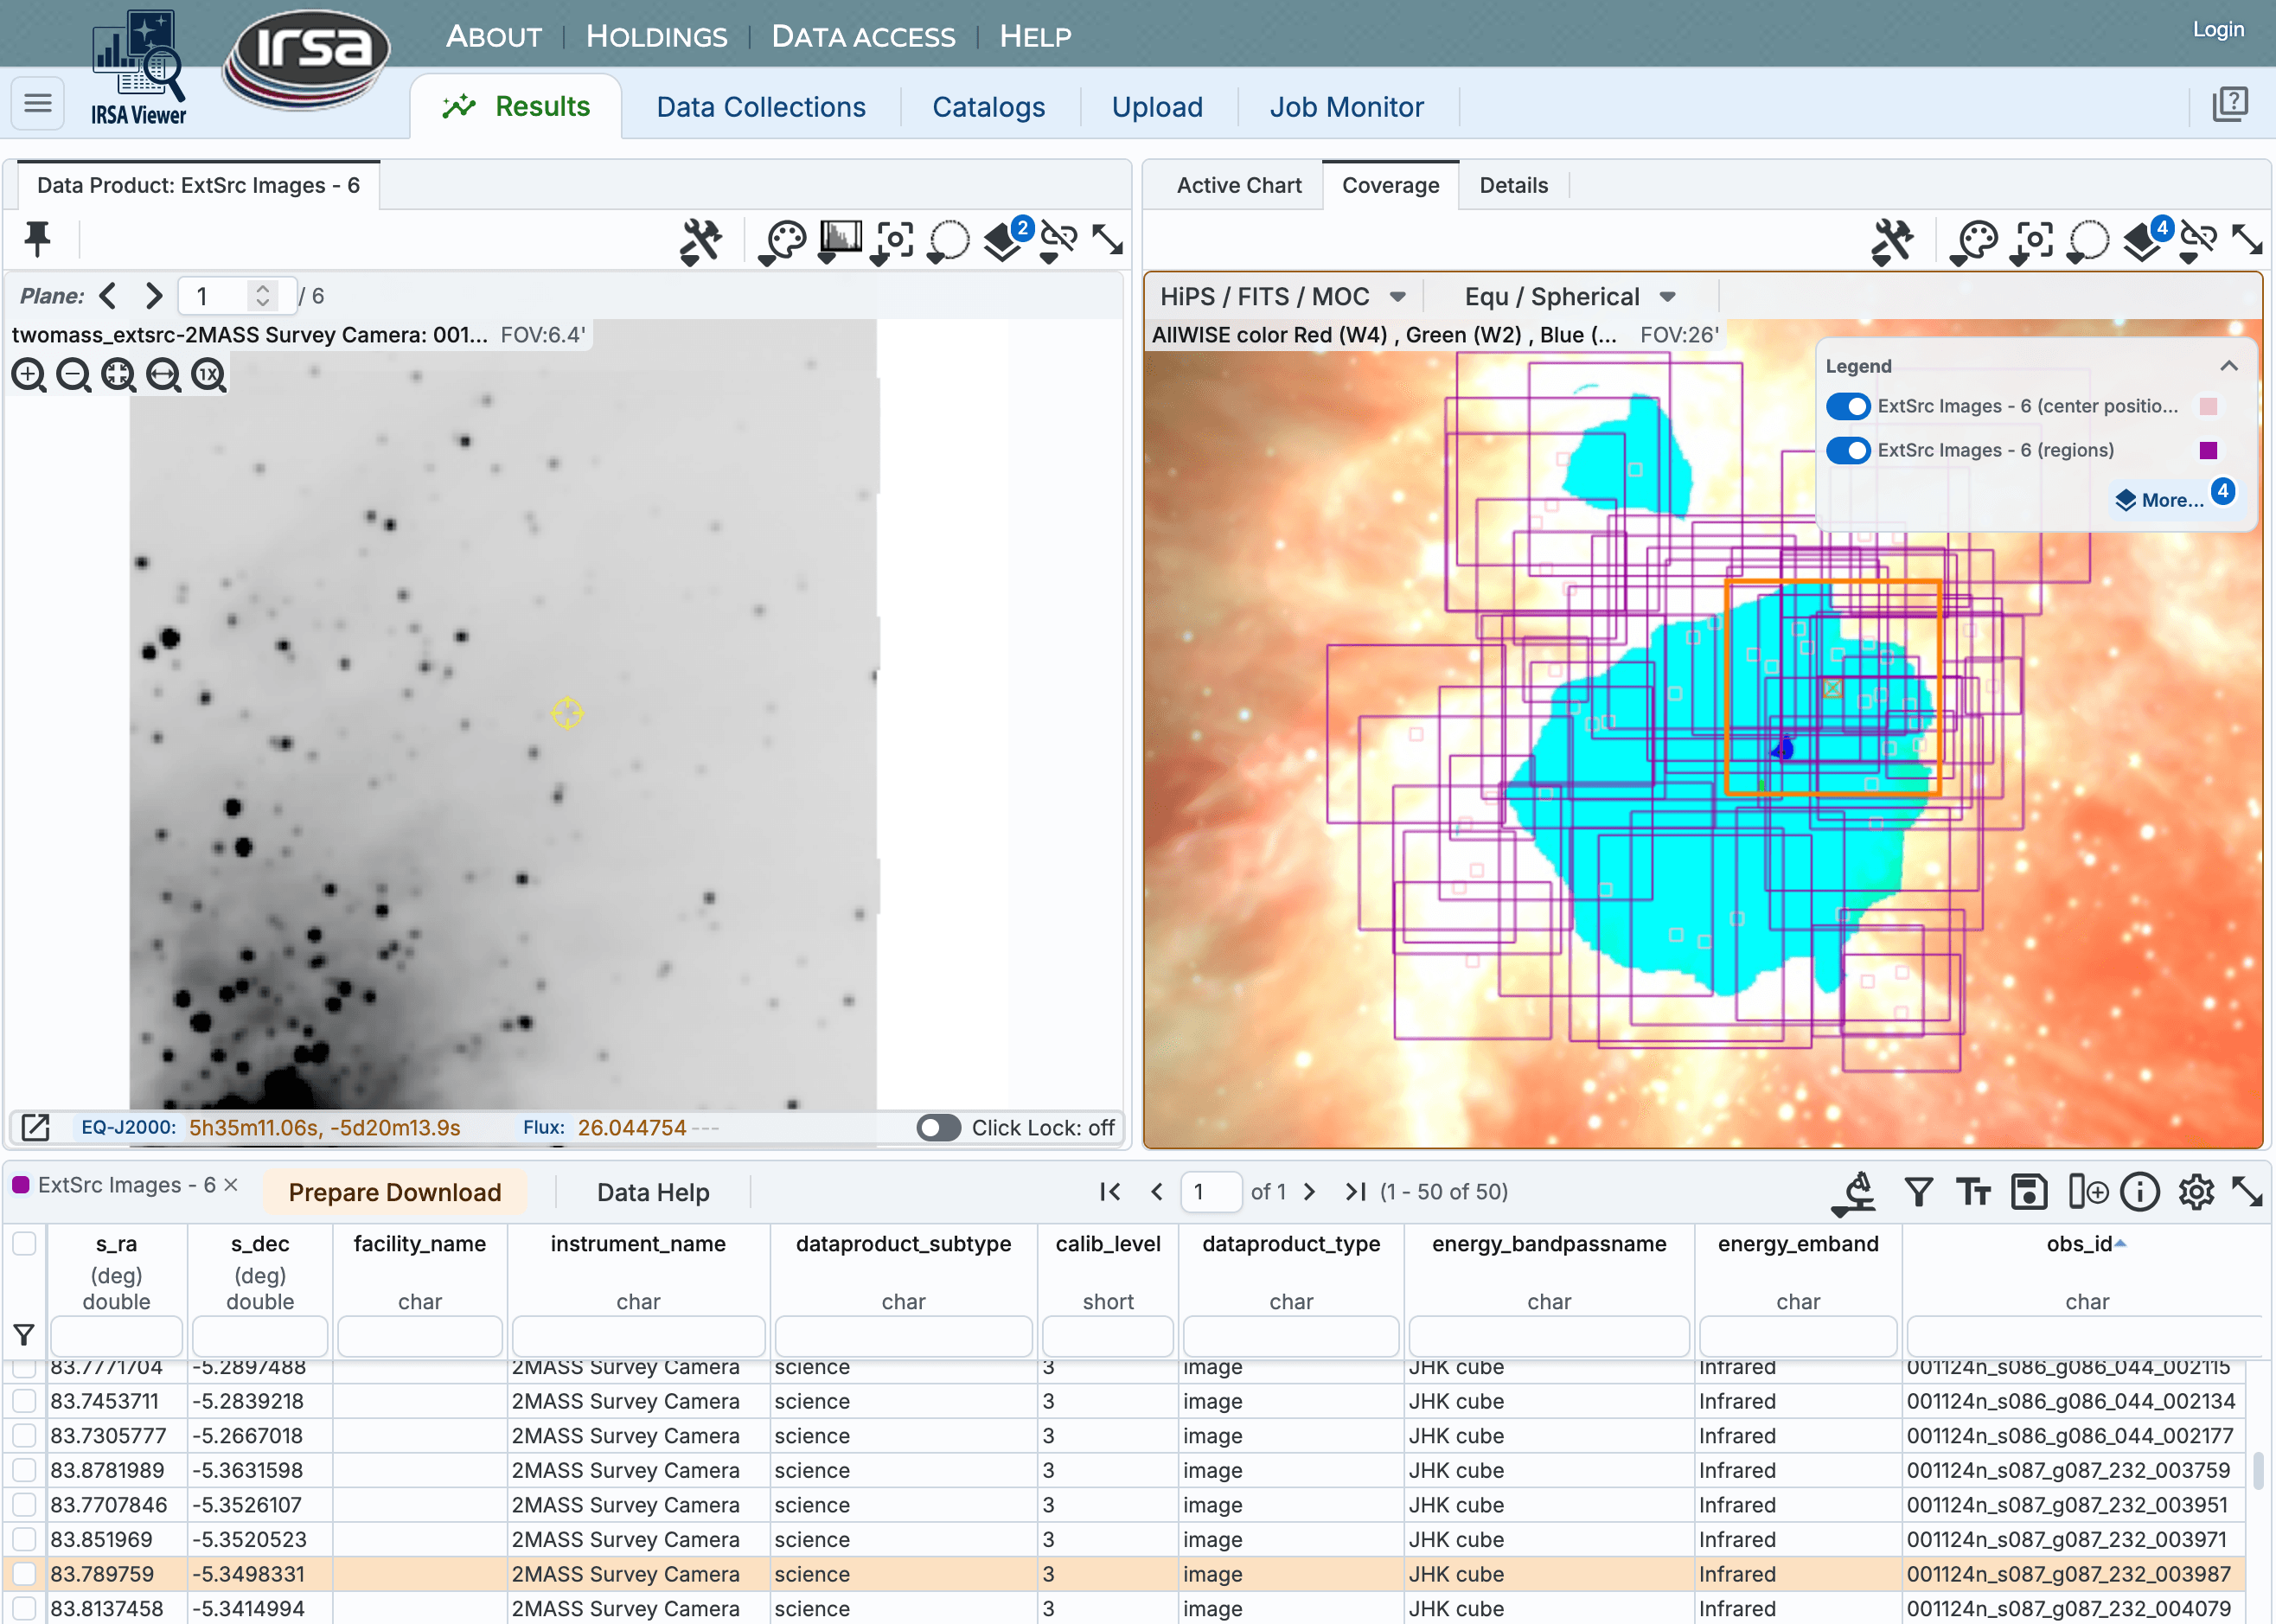The height and width of the screenshot is (1624, 2276).
Task: Click the plane number stepper arrows
Action: pyautogui.click(x=262, y=296)
